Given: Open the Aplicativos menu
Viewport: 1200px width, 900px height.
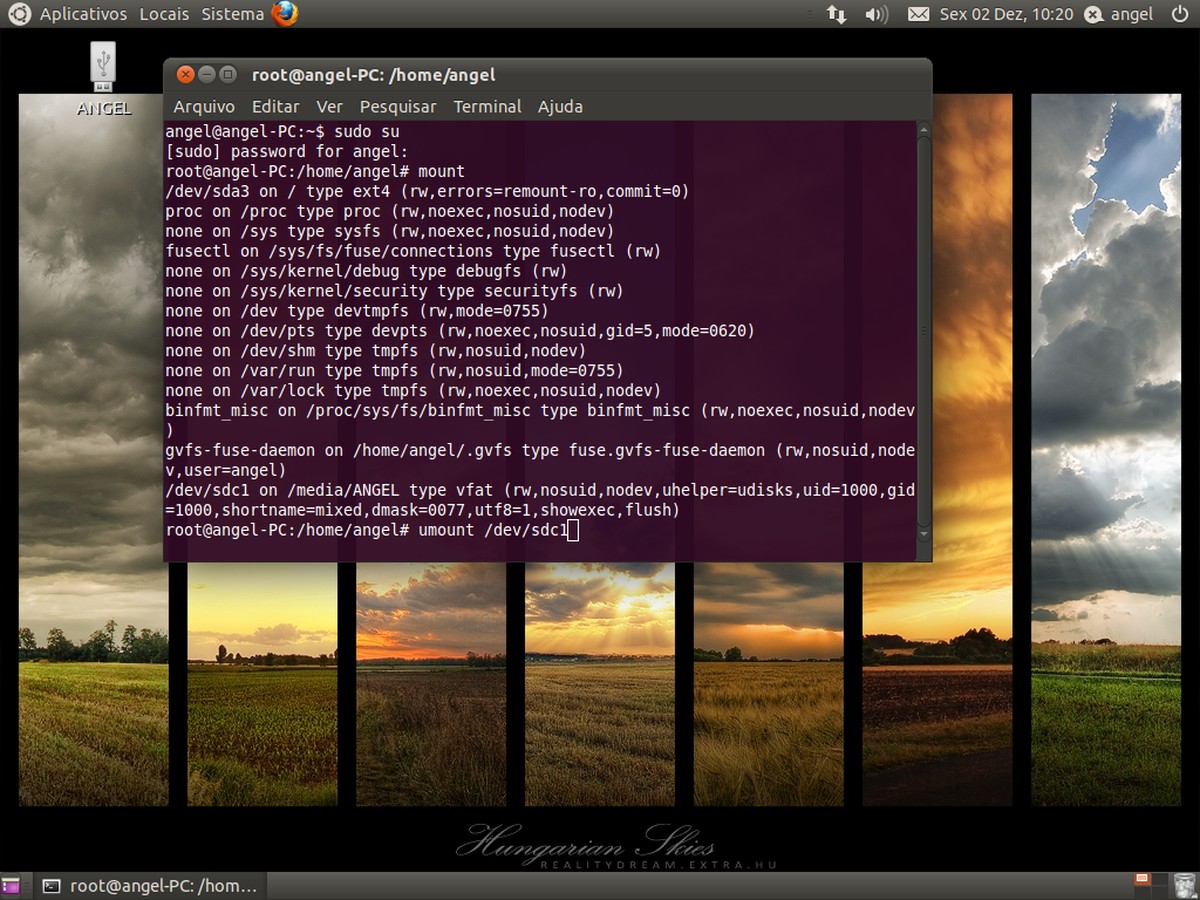Looking at the screenshot, I should tap(83, 14).
